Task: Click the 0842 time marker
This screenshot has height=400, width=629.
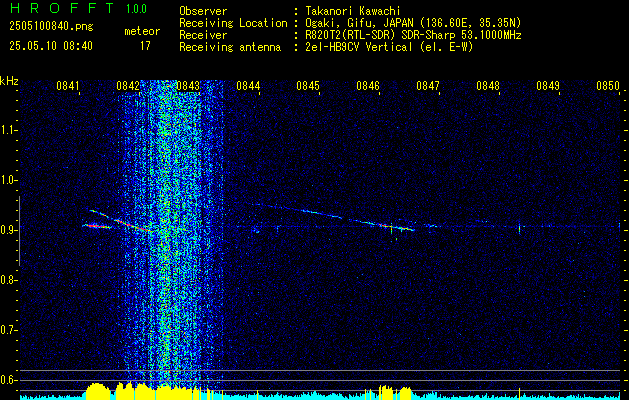Action: point(128,86)
